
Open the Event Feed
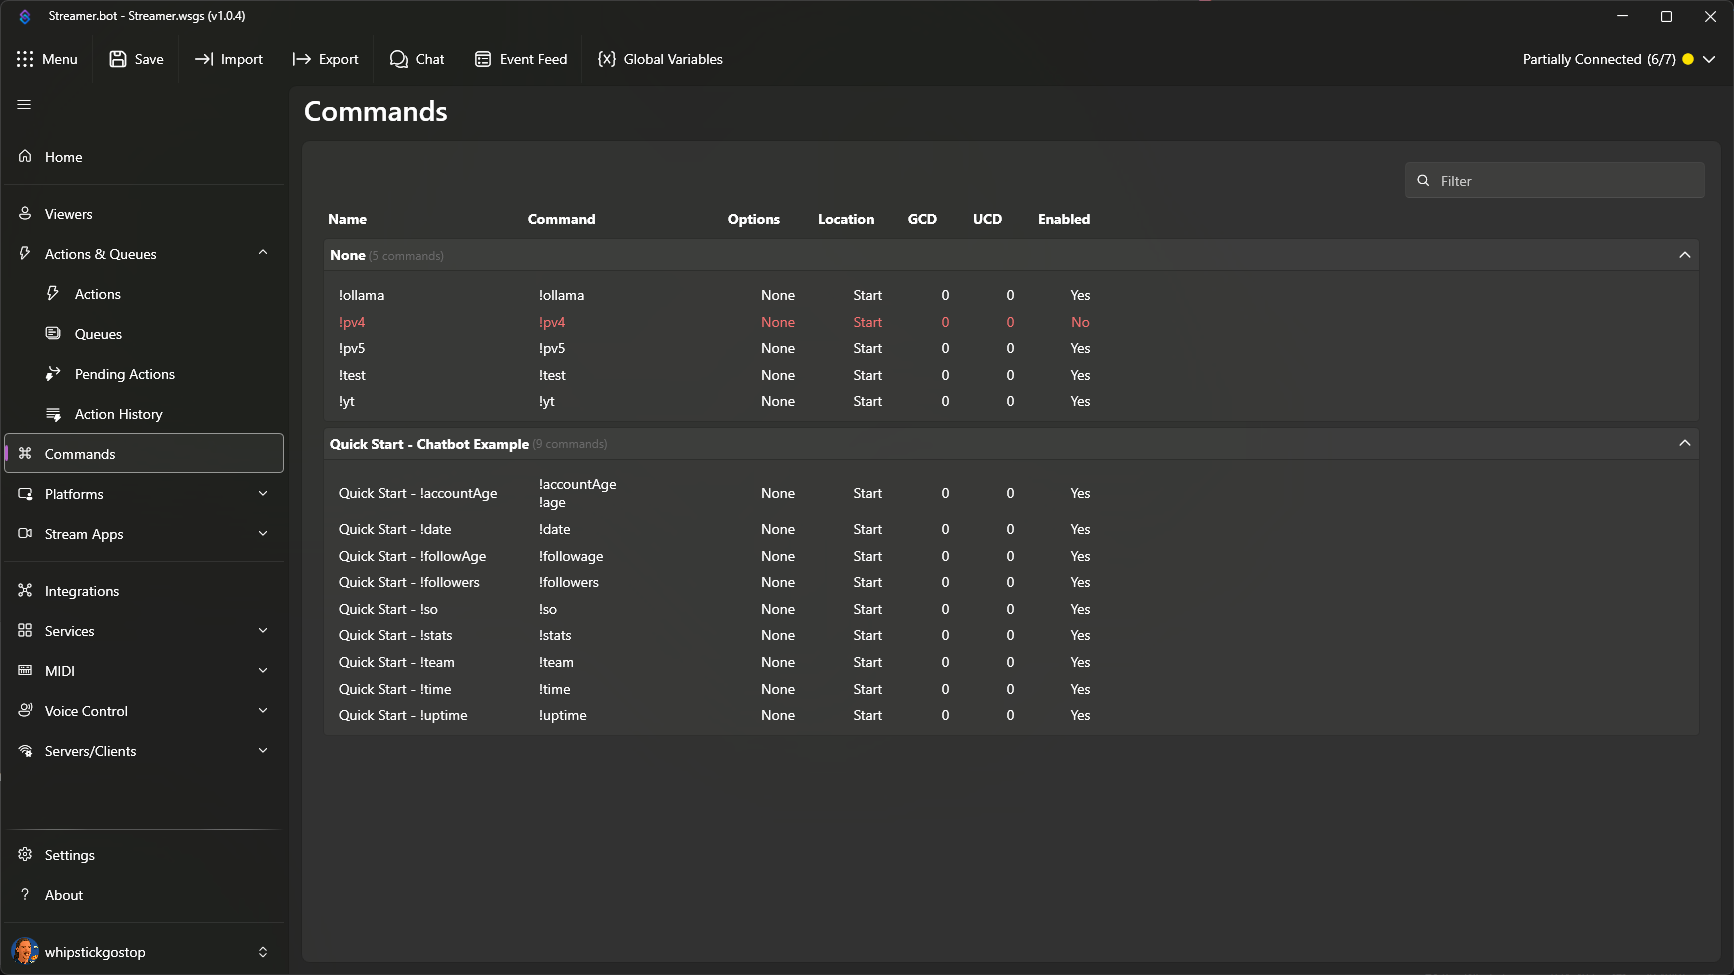click(520, 59)
